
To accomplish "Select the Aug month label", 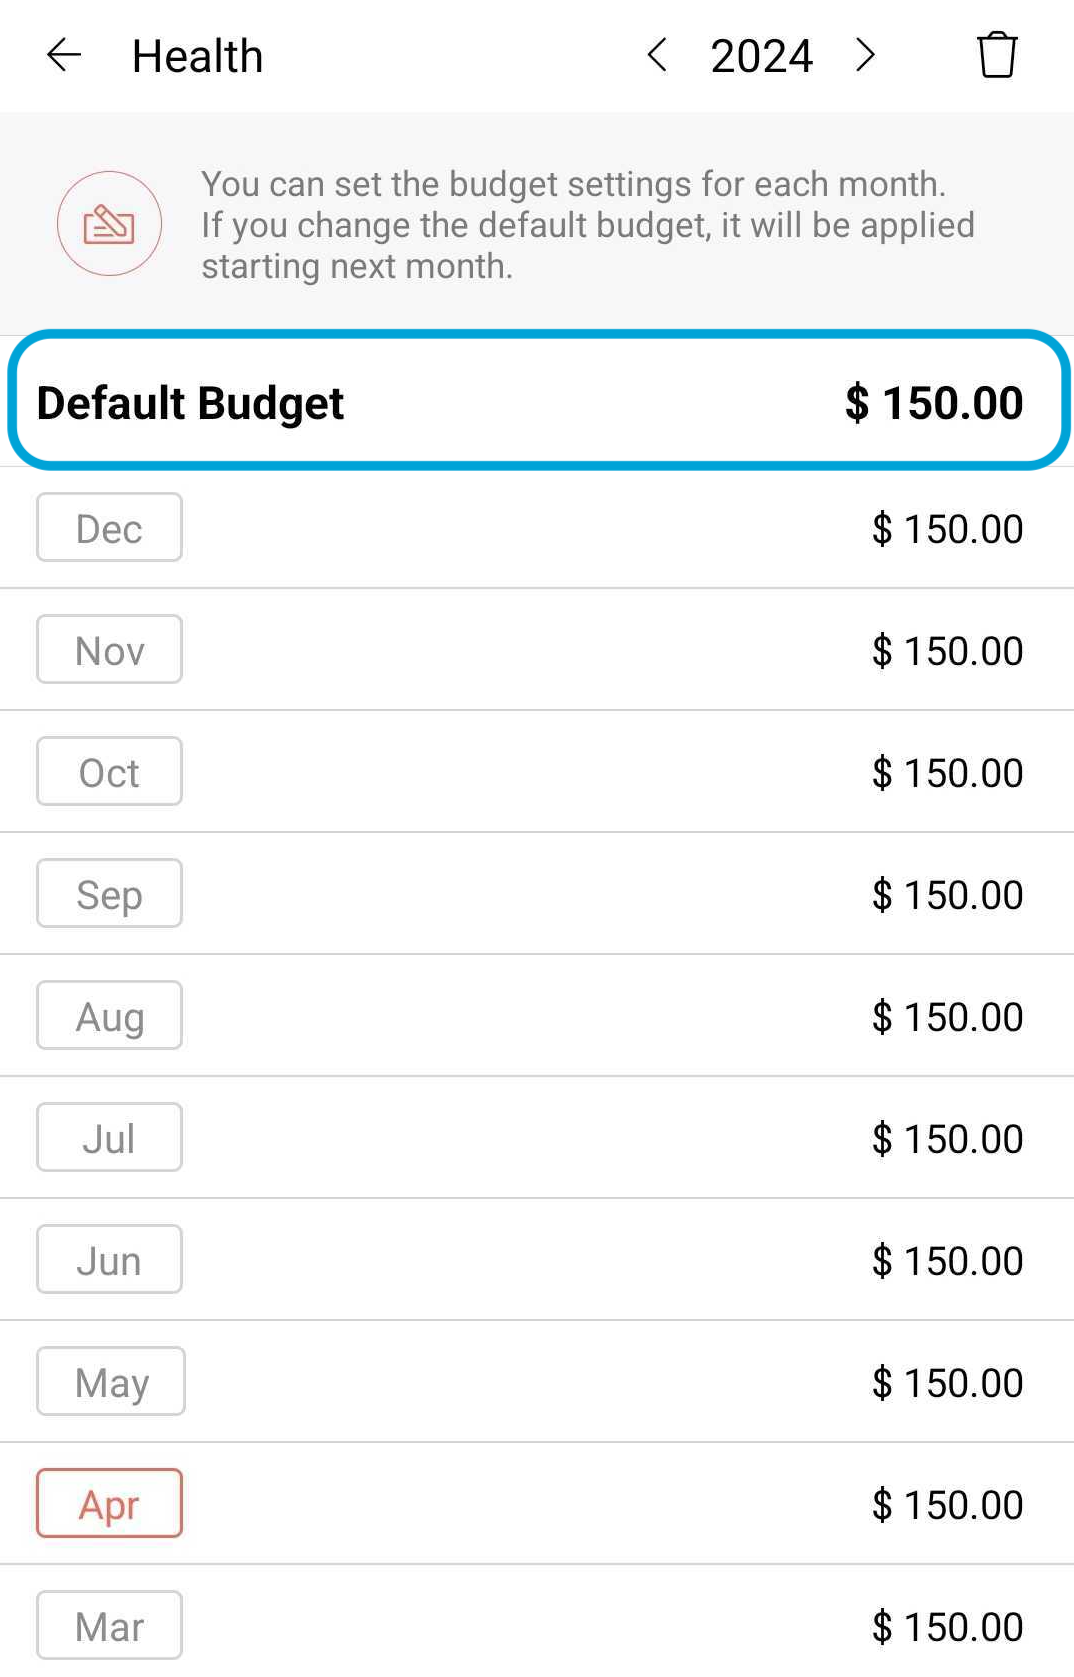I will (109, 1016).
